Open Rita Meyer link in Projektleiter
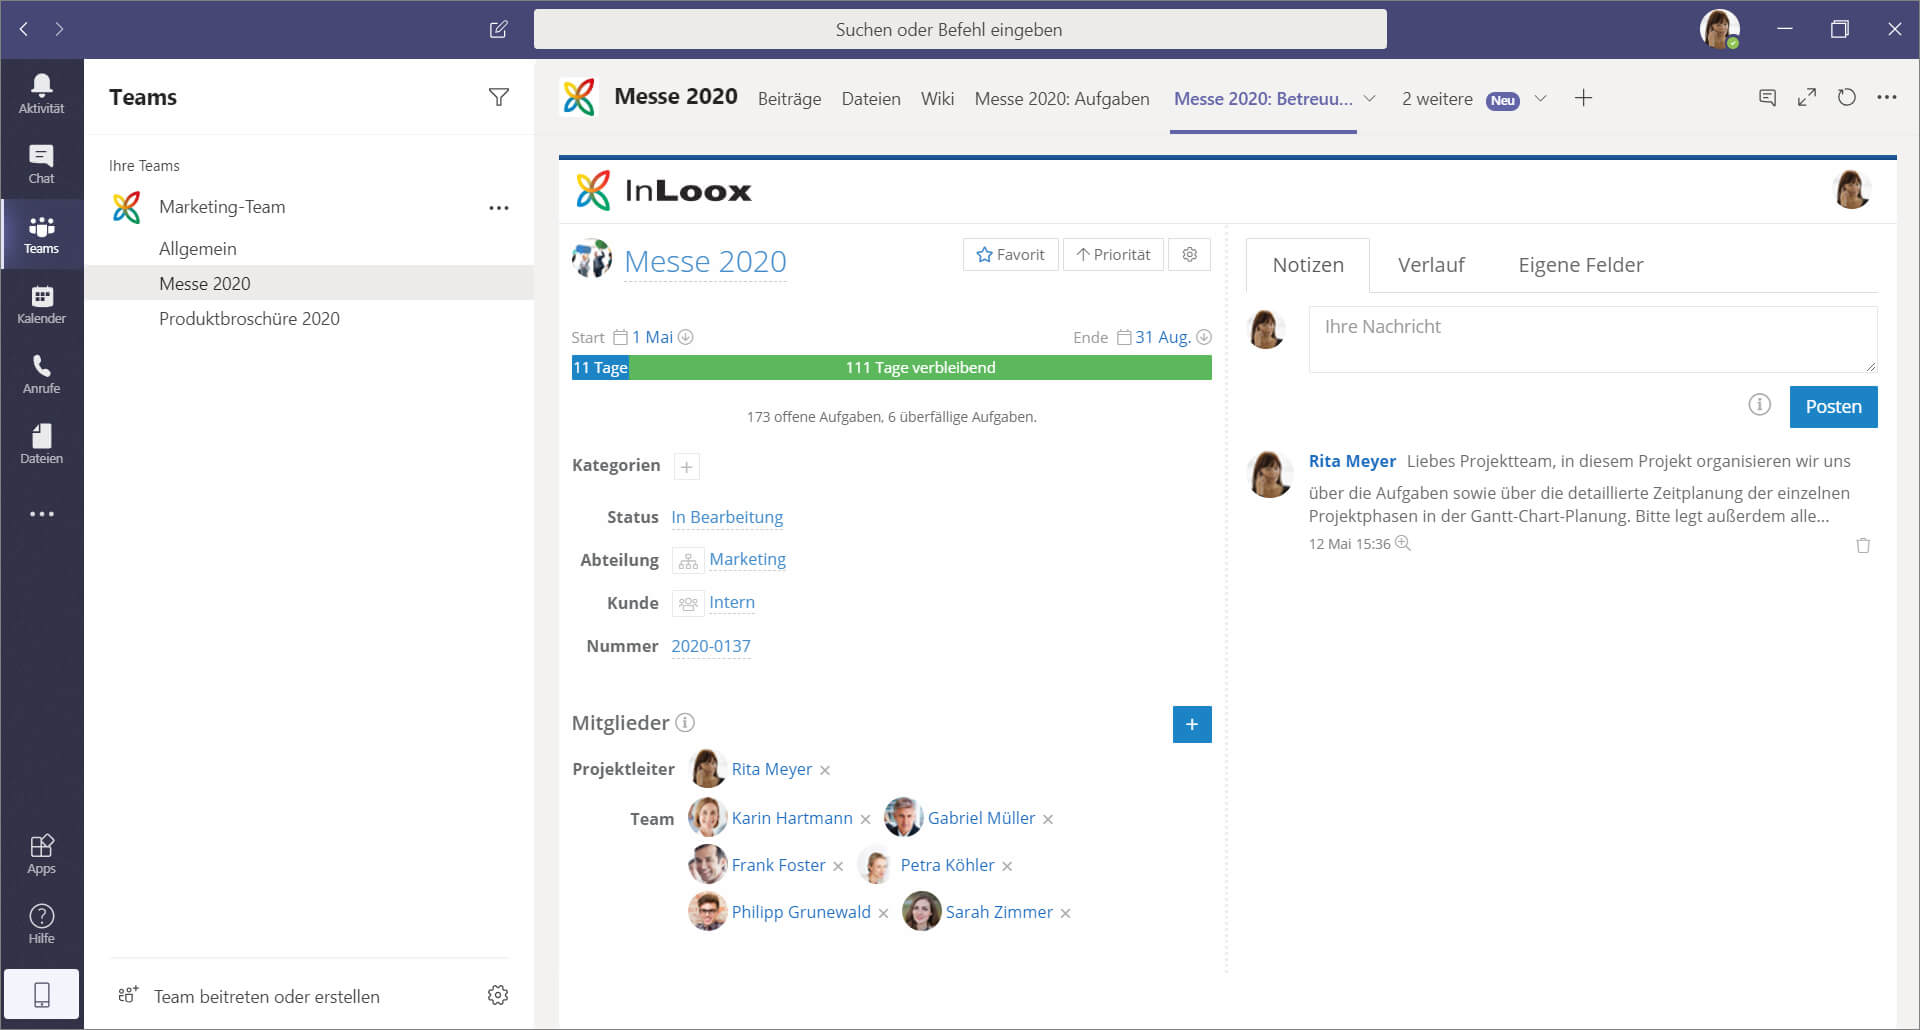 (x=771, y=769)
